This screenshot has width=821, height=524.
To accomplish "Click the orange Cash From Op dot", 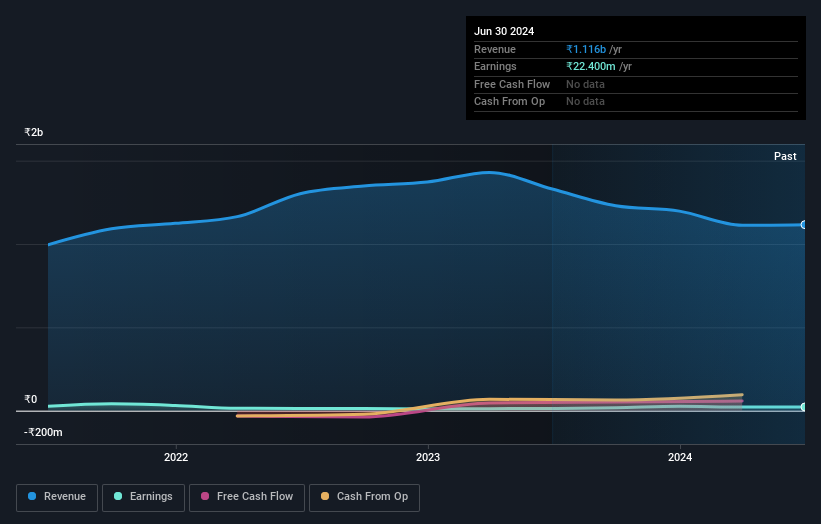I will [x=325, y=496].
